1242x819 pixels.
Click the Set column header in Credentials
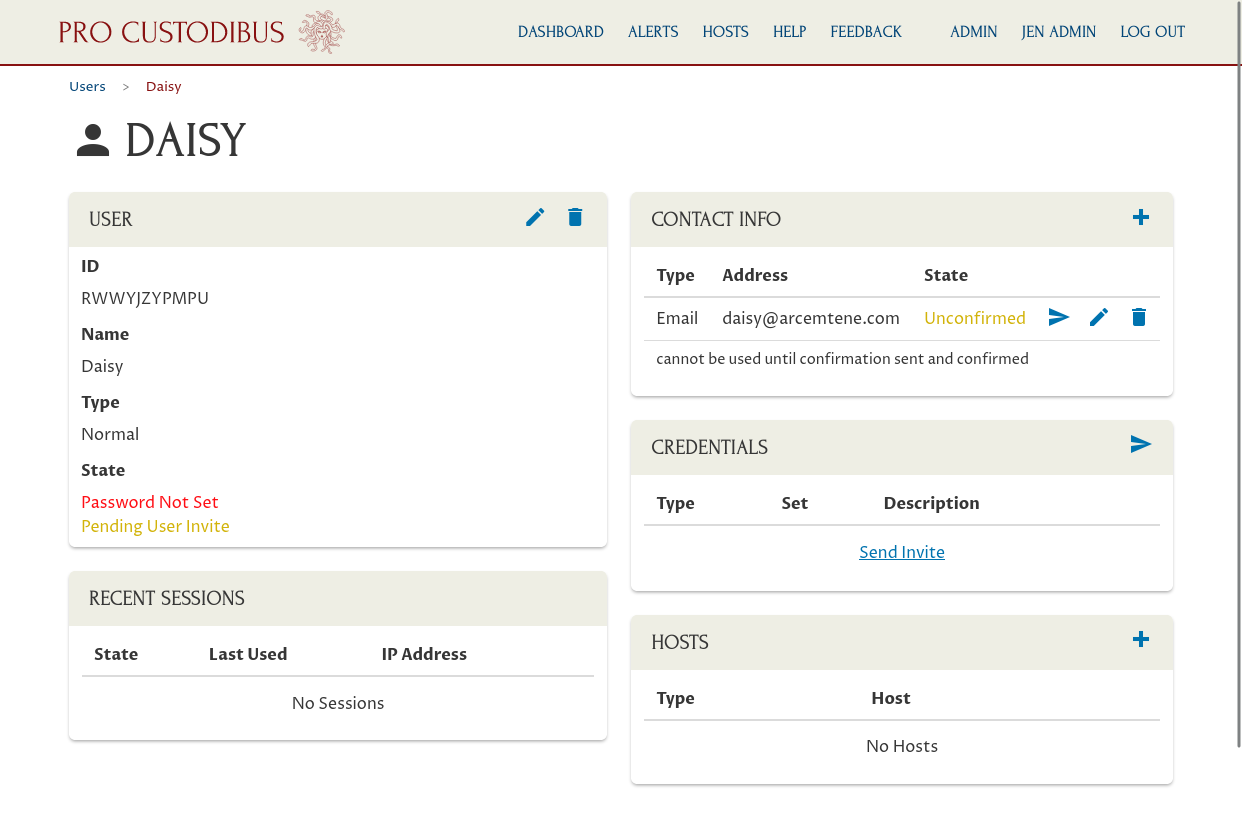tap(795, 503)
